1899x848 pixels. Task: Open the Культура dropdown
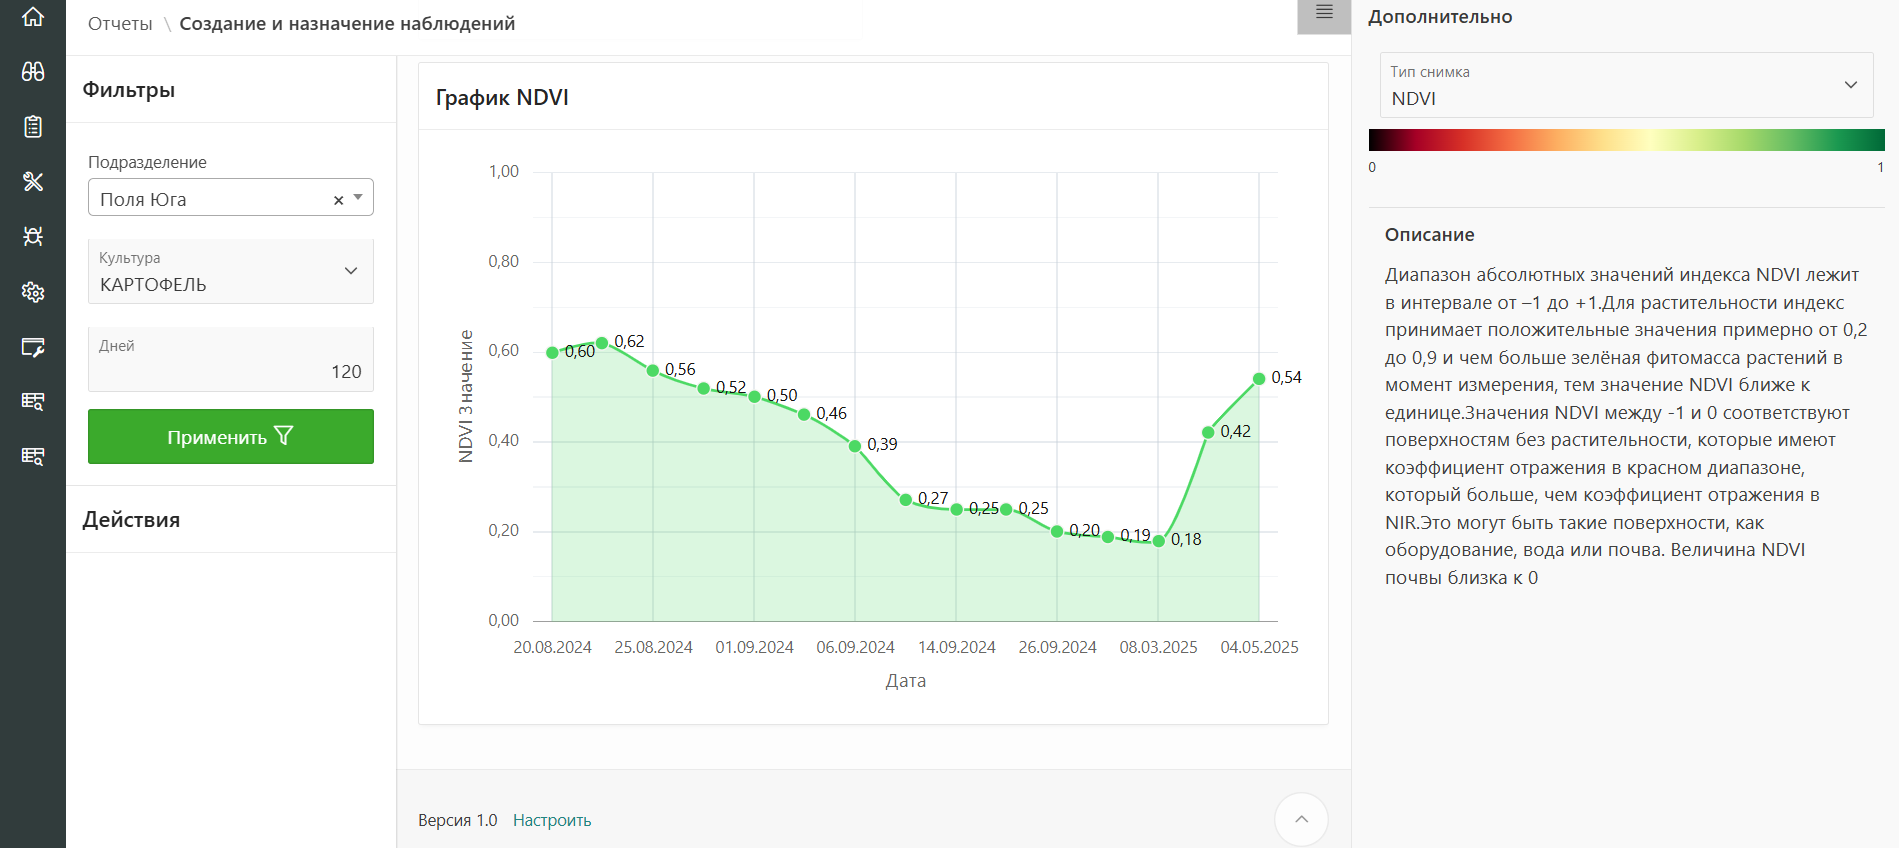[230, 271]
